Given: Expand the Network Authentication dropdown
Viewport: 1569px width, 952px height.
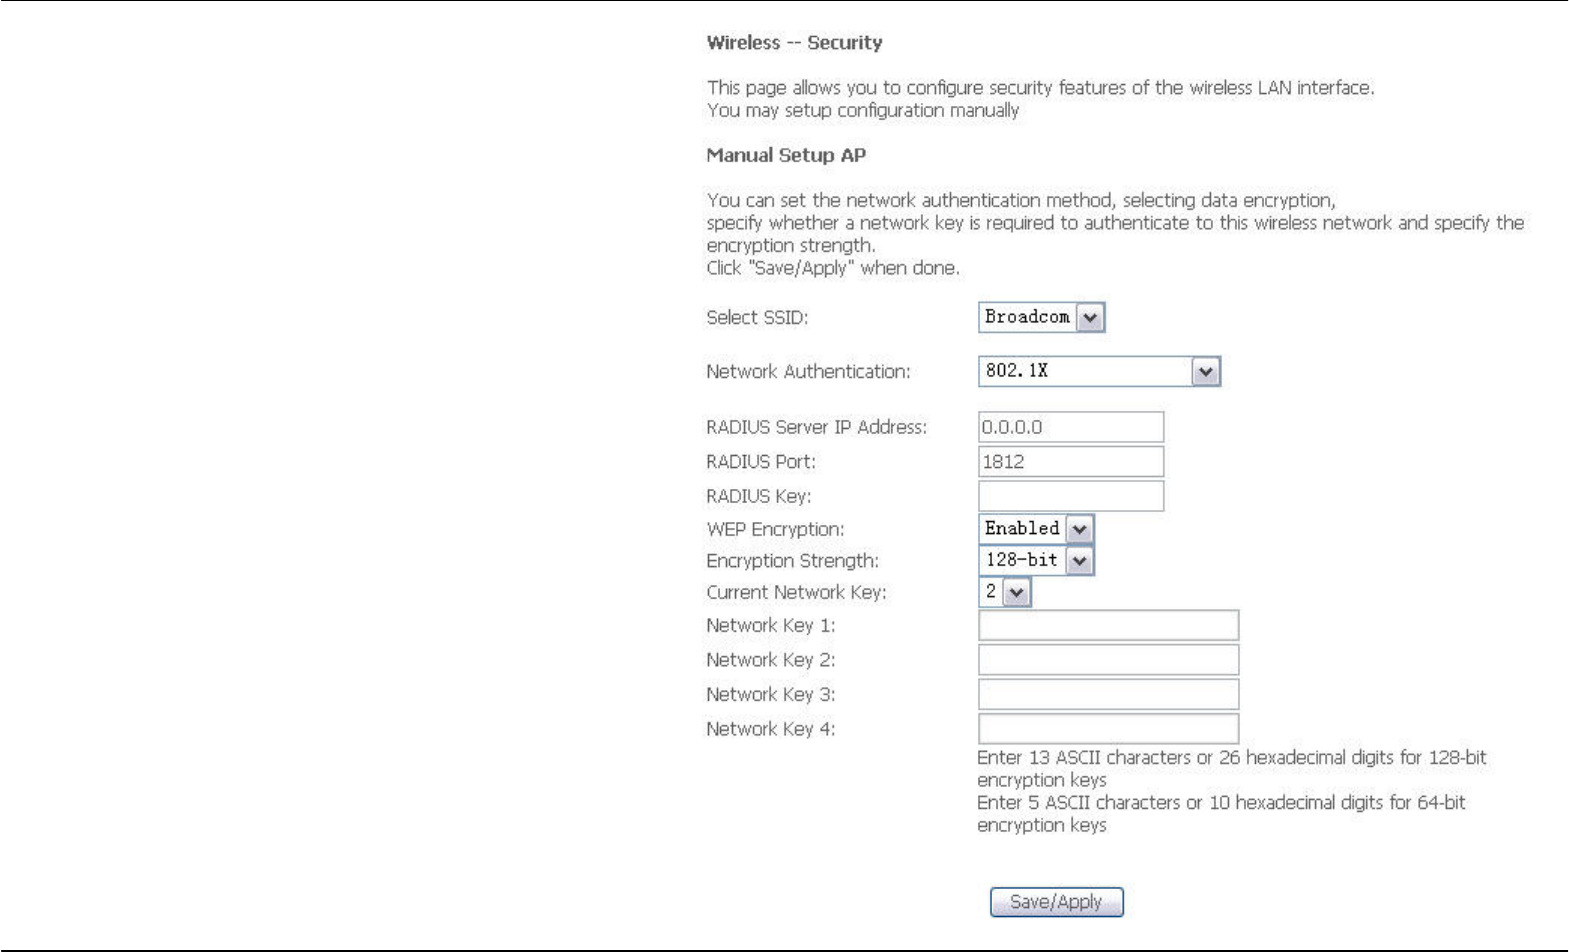Looking at the screenshot, I should tap(1098, 371).
